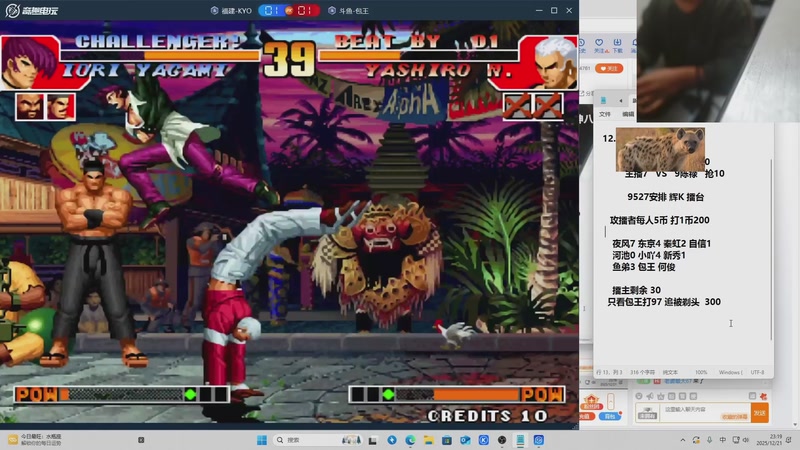Click the square icon left of the red flower

752,396
